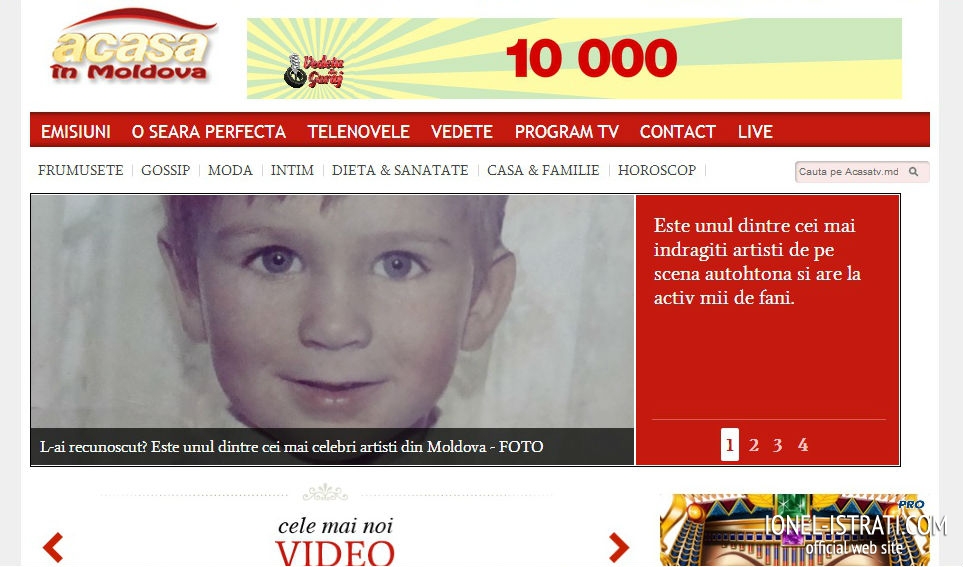
Task: Open the Vedeta din Garaj banner
Action: click(x=574, y=58)
